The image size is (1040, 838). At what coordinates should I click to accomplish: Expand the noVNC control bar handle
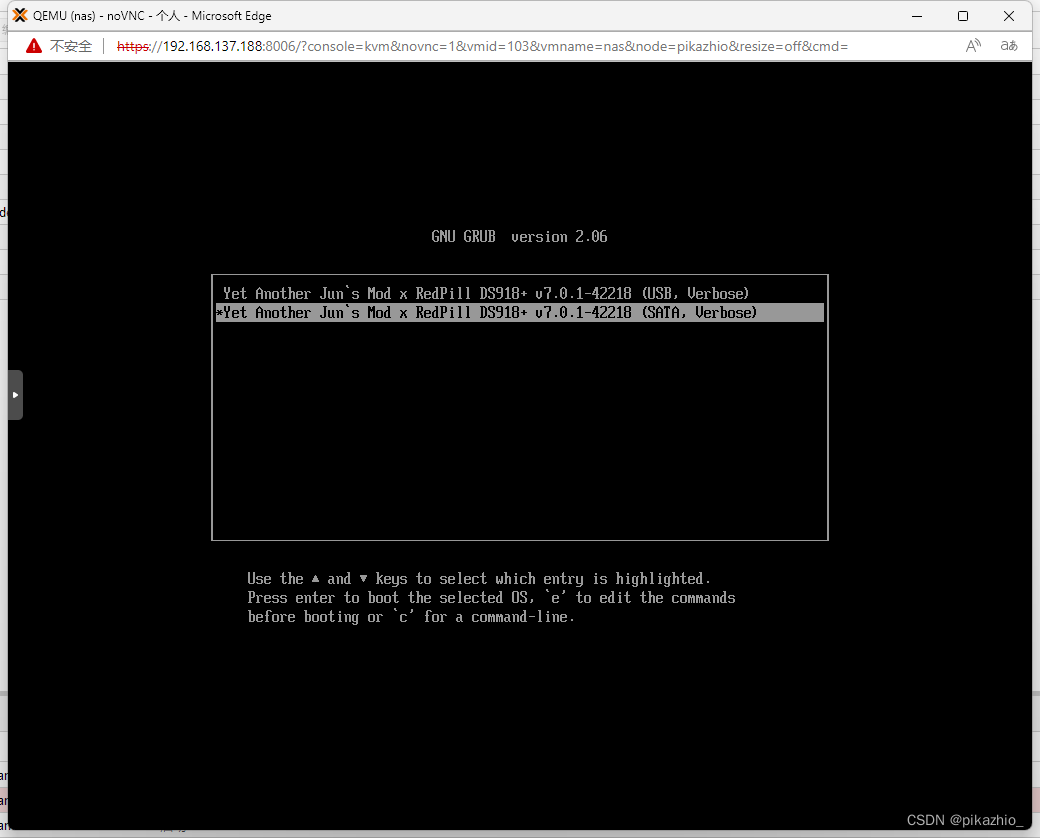15,395
